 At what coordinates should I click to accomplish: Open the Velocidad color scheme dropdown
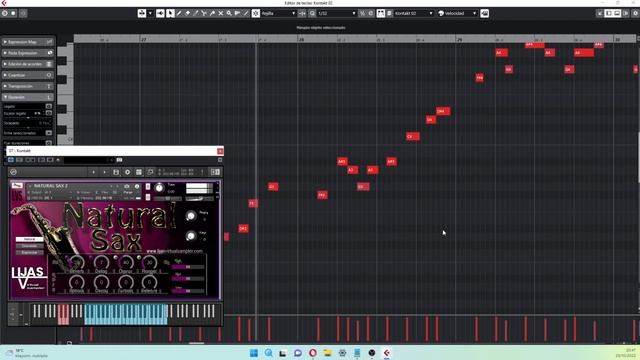(x=457, y=13)
